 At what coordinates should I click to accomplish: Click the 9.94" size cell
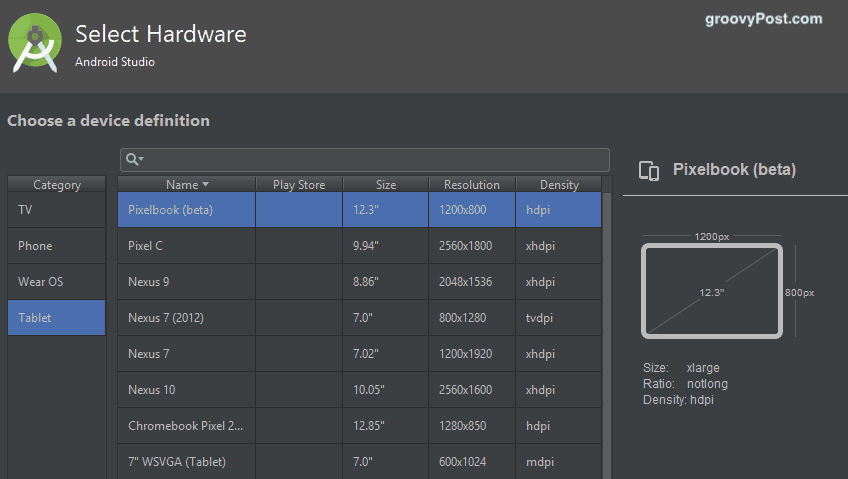(x=386, y=246)
